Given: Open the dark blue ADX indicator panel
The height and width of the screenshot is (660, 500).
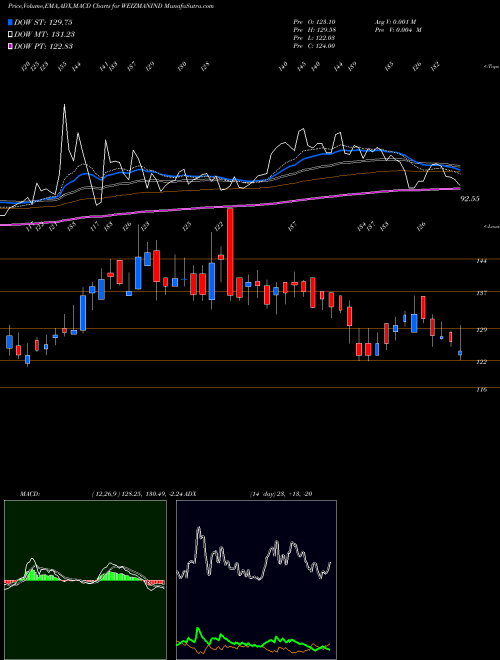Looking at the screenshot, I should pos(256,580).
